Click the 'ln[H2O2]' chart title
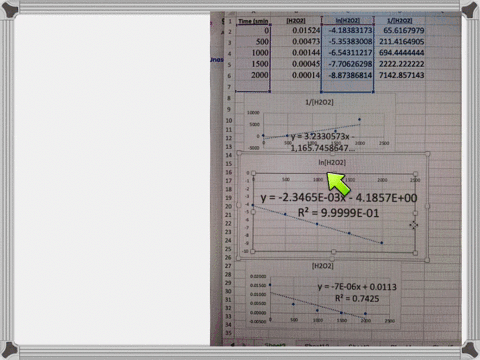Screen dimensions: 480x360 (x=332, y=162)
